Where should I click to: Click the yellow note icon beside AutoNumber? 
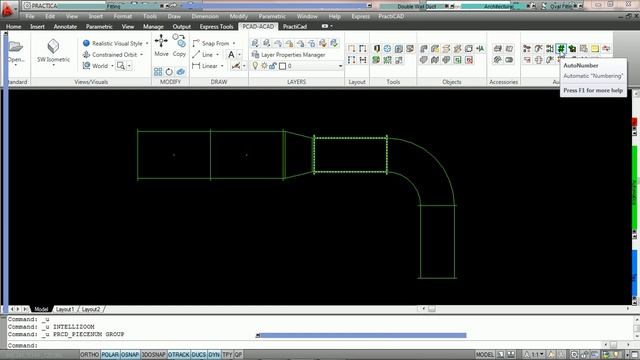point(595,49)
